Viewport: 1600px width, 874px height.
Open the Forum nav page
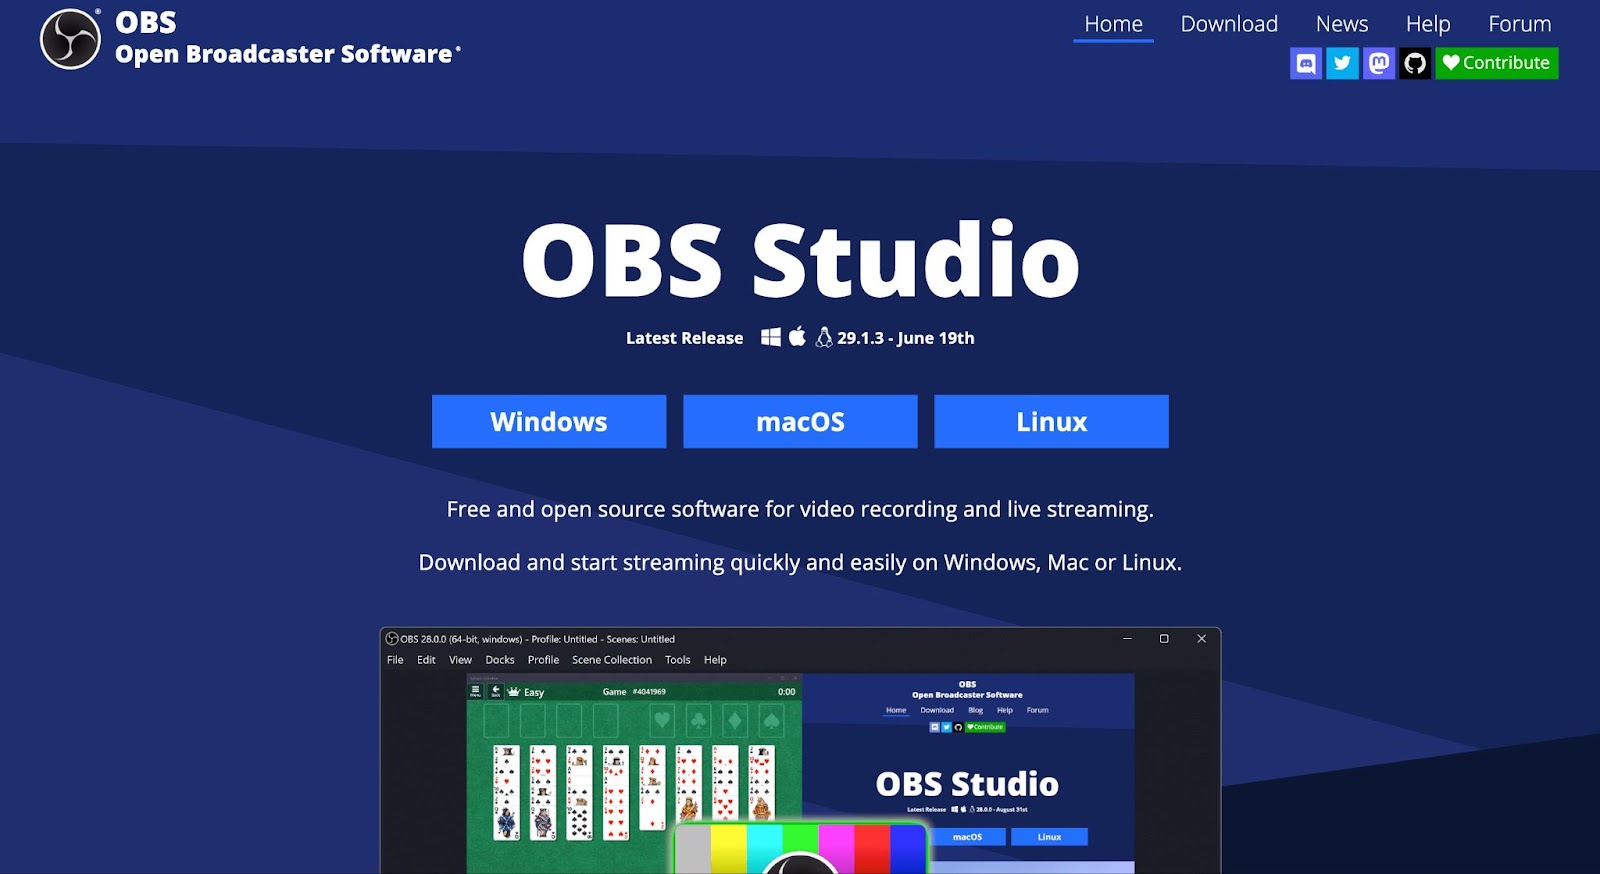pos(1520,24)
